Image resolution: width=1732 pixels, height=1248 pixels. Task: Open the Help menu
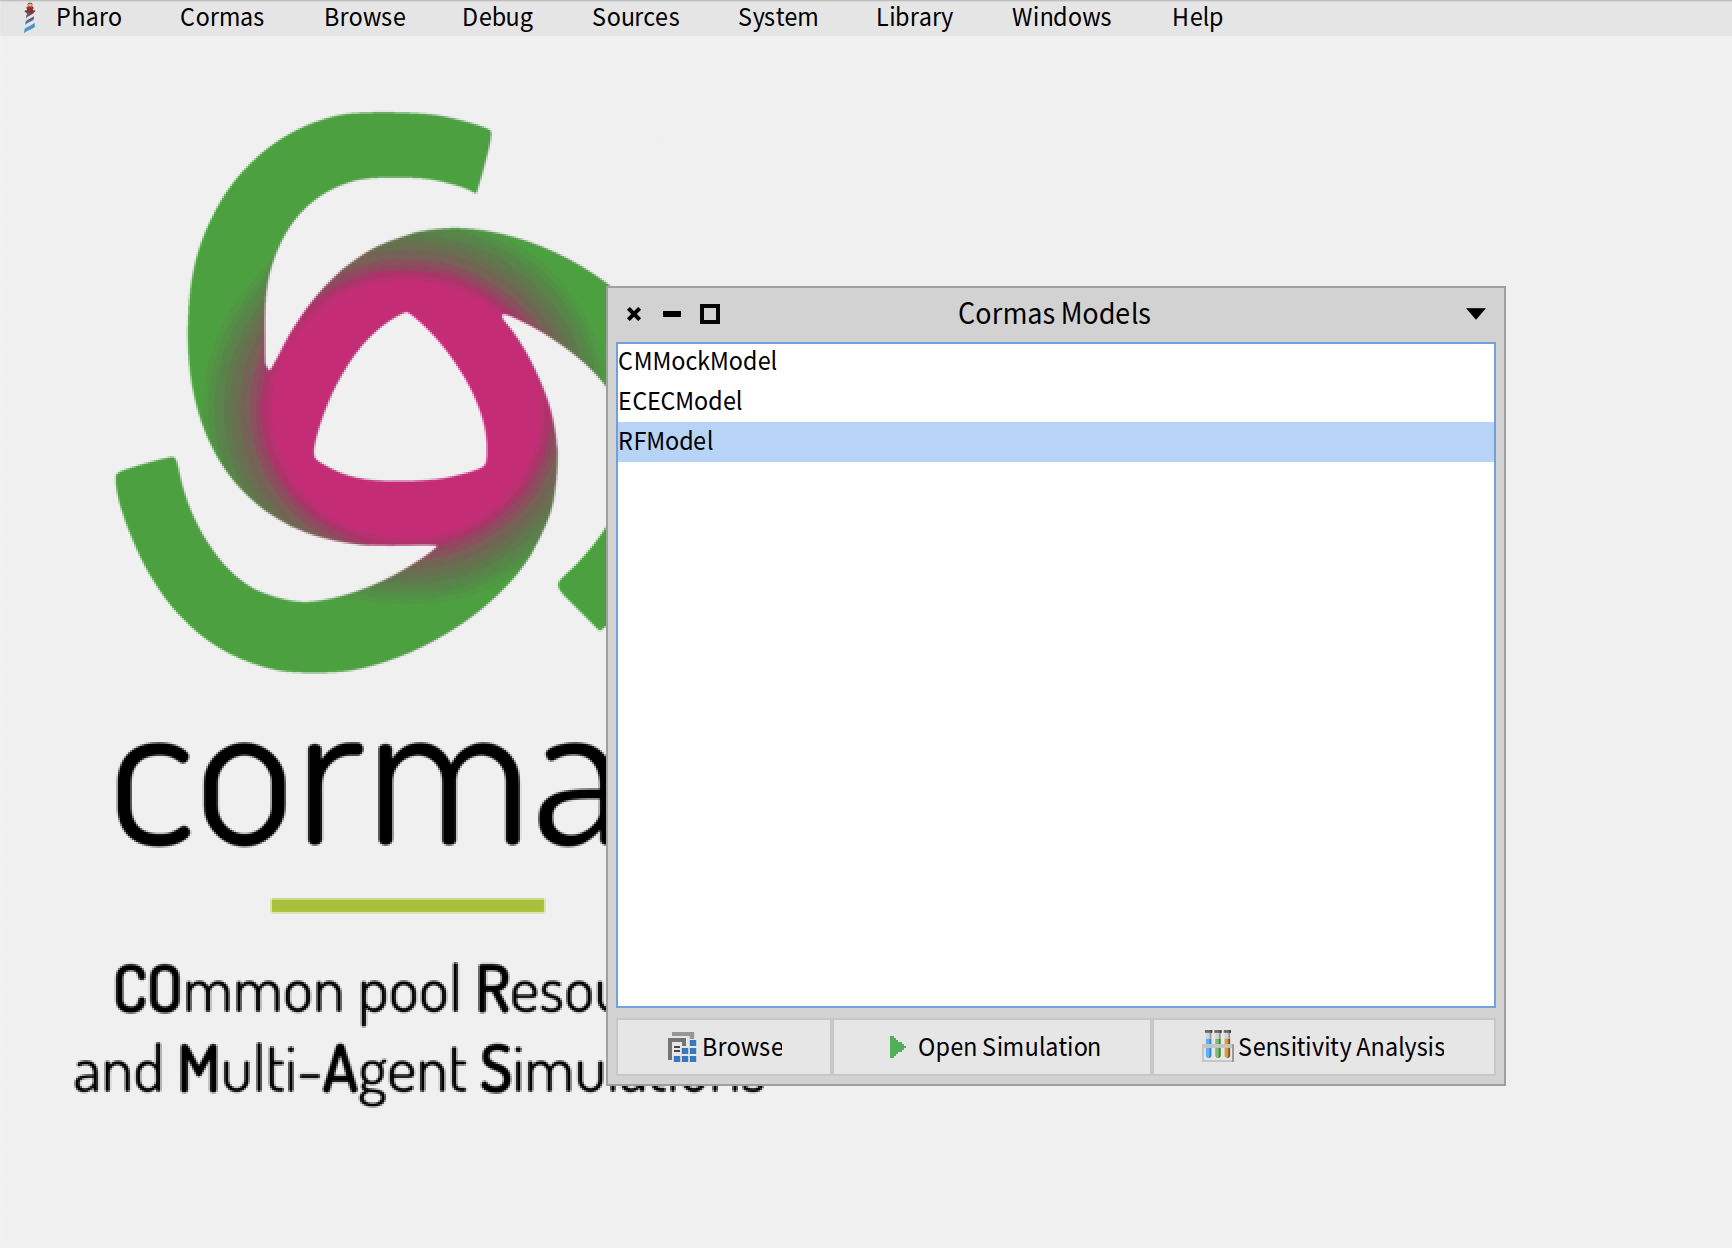[x=1197, y=18]
